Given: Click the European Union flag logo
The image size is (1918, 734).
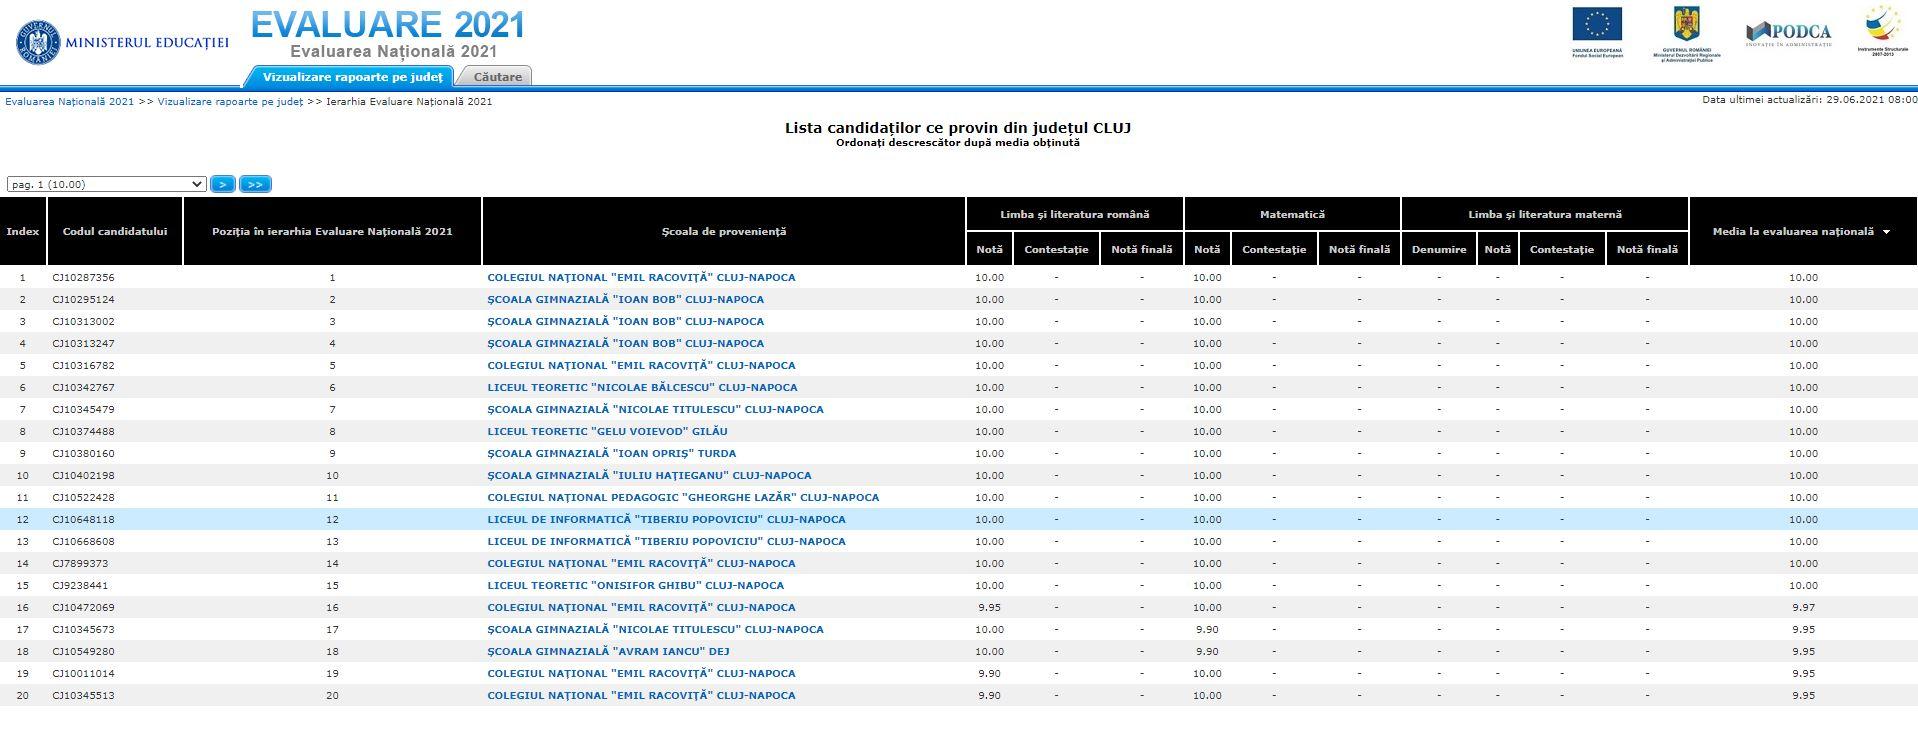Looking at the screenshot, I should click(1597, 24).
